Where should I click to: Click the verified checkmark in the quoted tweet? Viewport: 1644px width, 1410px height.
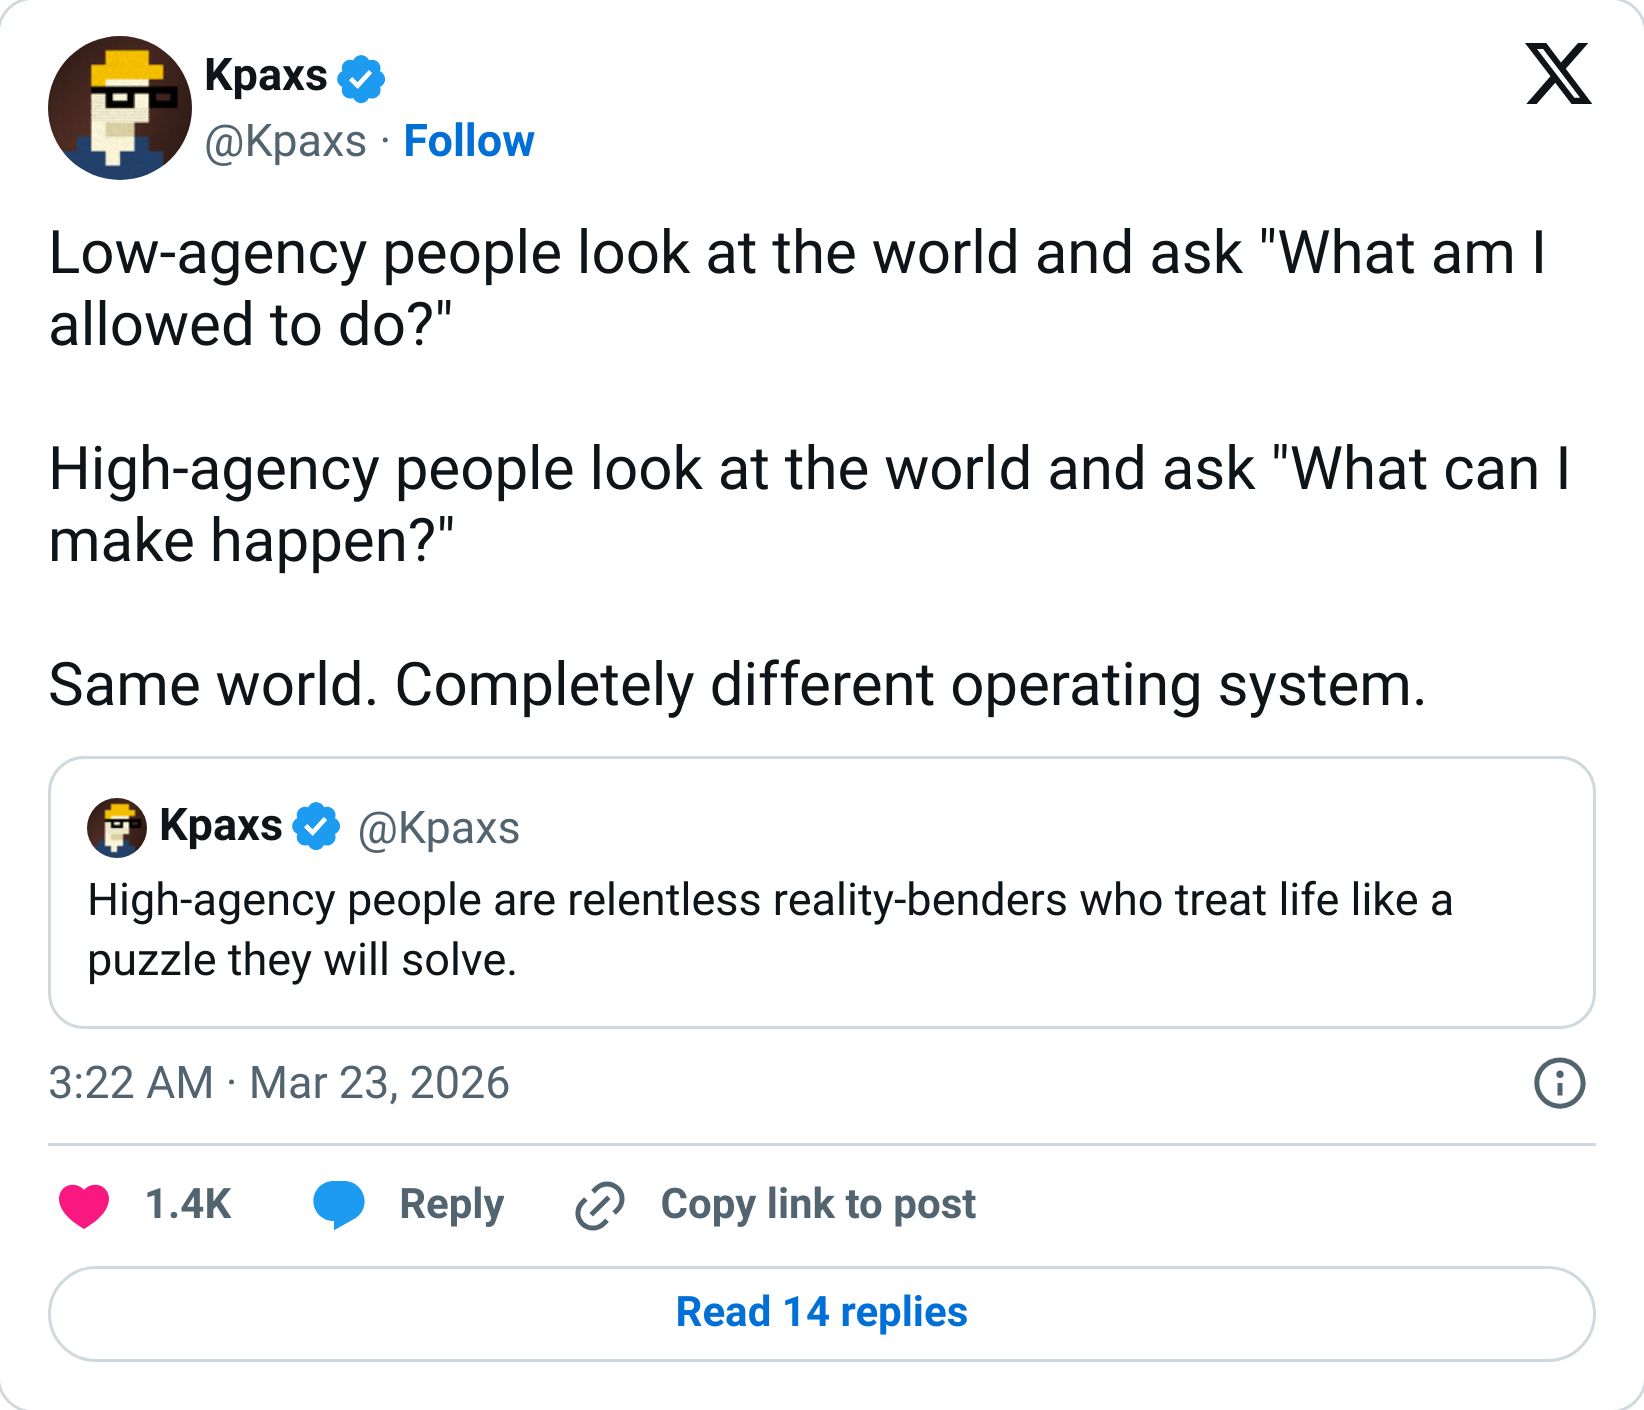pyautogui.click(x=313, y=826)
